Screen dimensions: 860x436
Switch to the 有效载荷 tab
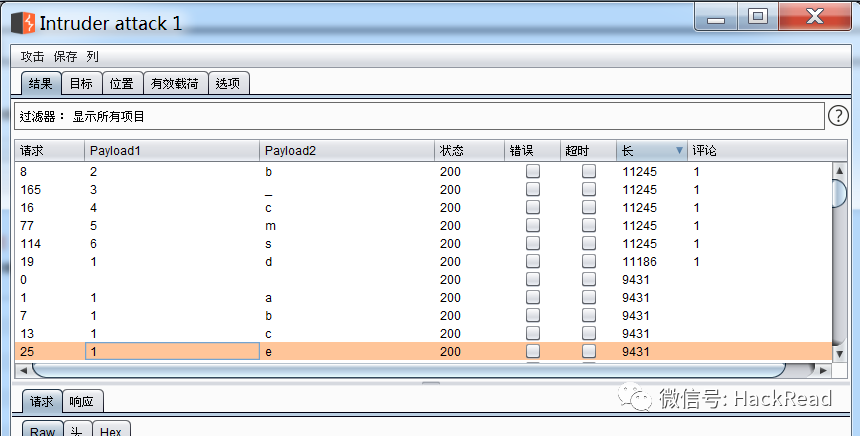(x=175, y=83)
